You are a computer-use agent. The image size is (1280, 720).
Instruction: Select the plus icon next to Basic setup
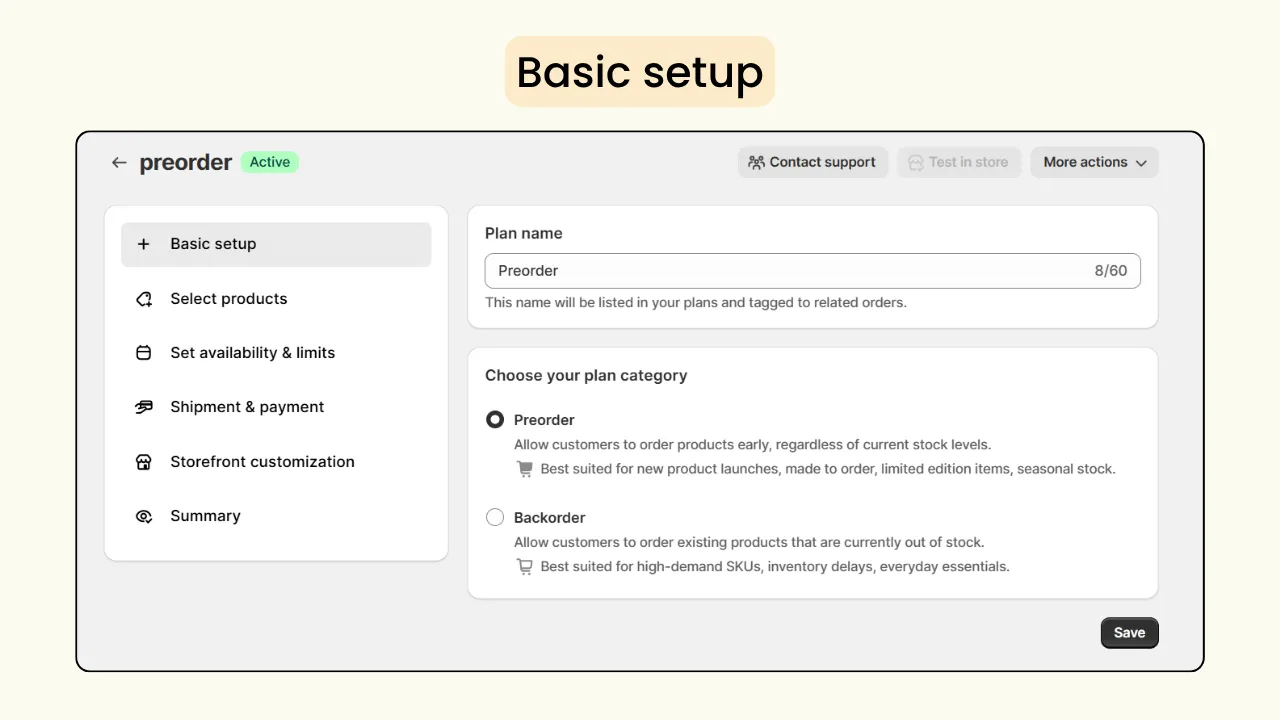click(143, 243)
